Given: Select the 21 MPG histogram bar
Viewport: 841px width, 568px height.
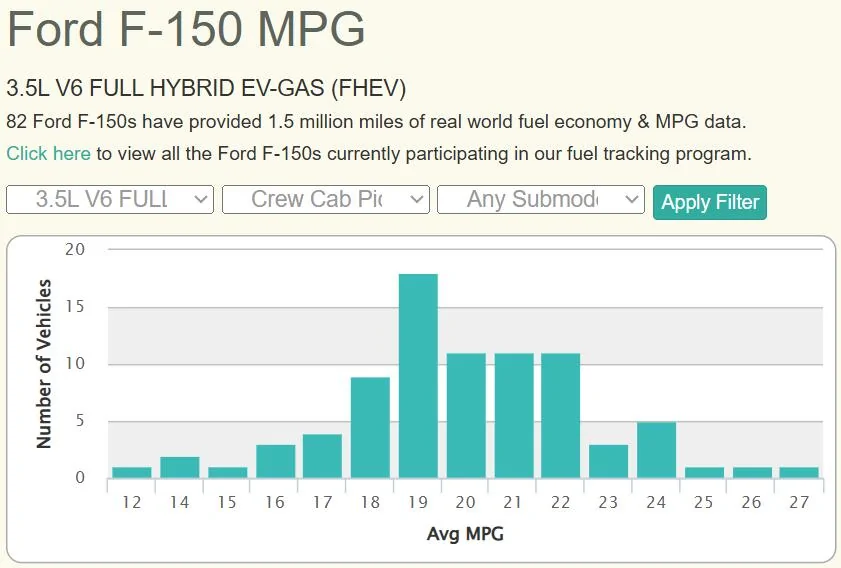Looking at the screenshot, I should (514, 416).
